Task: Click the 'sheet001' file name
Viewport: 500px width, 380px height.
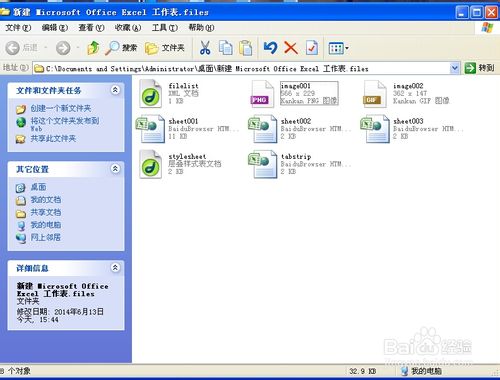Action: click(x=183, y=121)
